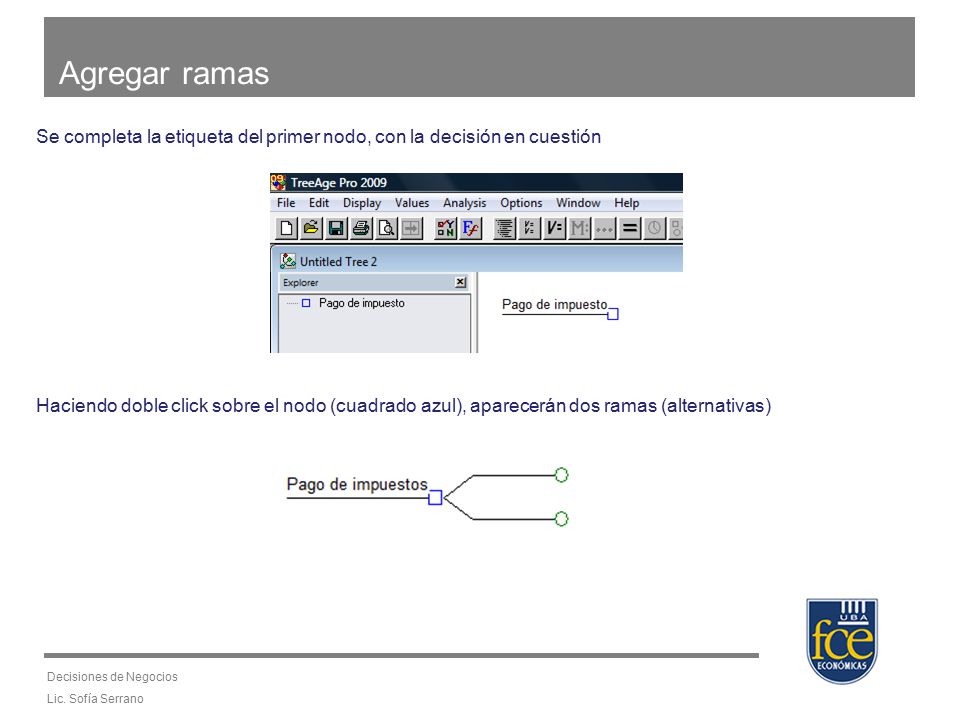Click the single V= define variable icon

554,228
